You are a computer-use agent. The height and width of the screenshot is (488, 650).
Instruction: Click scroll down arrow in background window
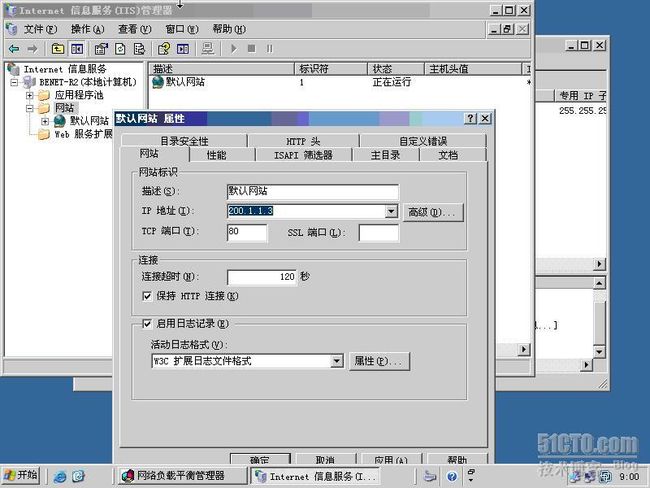click(599, 352)
